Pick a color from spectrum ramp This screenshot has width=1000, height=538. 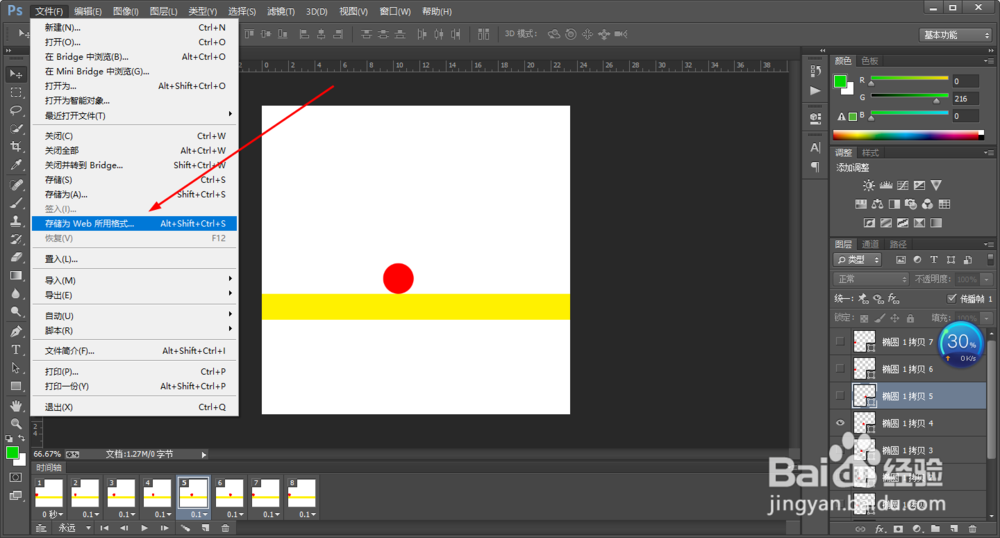coord(908,135)
